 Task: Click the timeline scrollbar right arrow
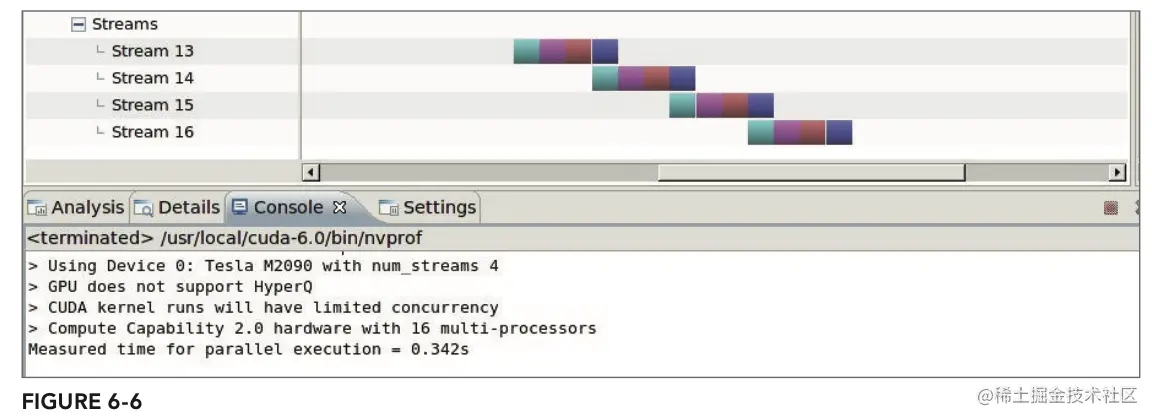point(1118,173)
